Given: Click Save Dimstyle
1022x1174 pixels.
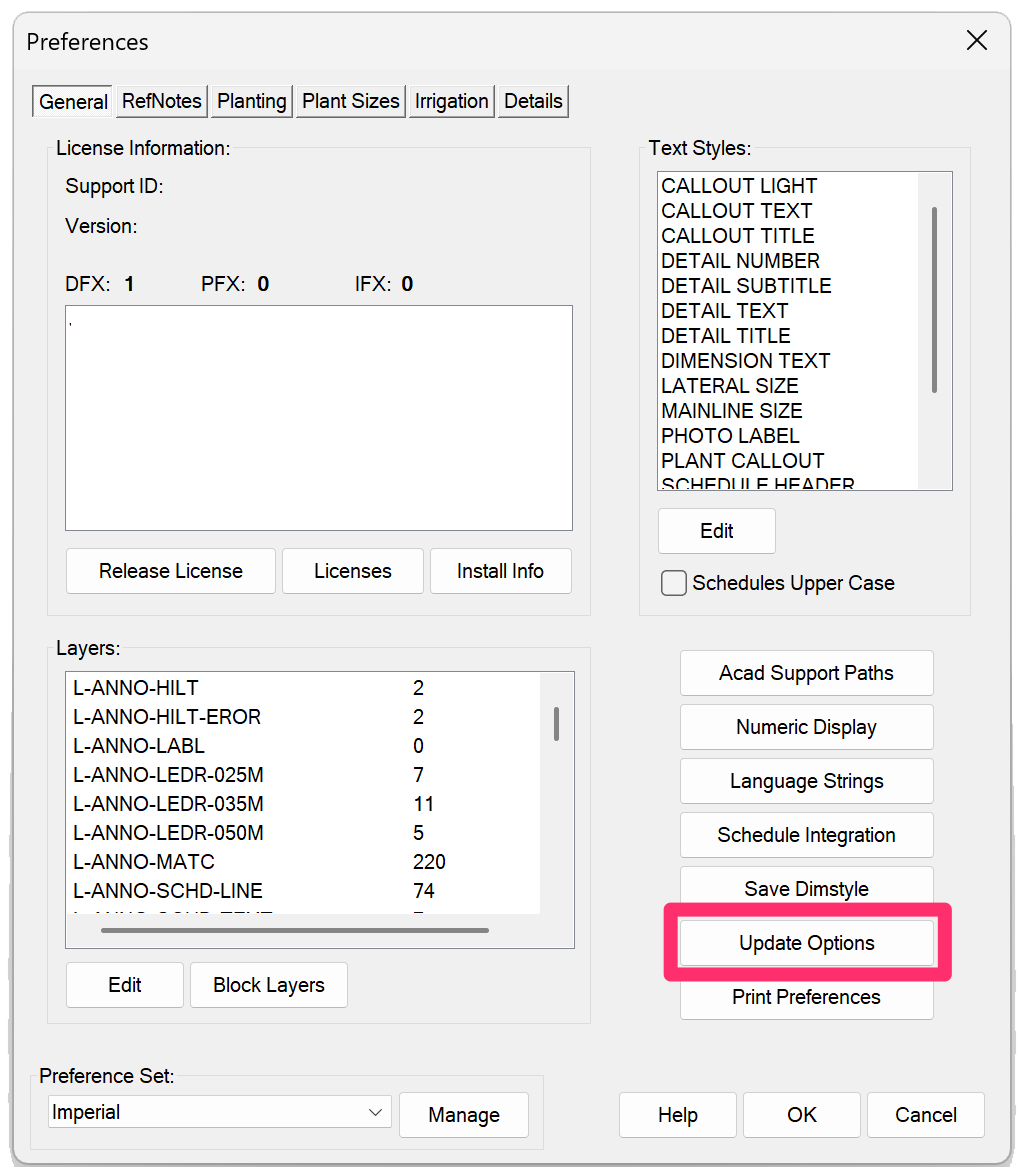Looking at the screenshot, I should [x=806, y=888].
